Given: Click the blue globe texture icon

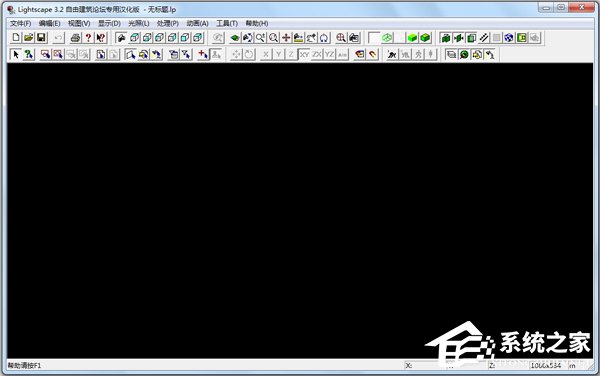Looking at the screenshot, I should [509, 37].
